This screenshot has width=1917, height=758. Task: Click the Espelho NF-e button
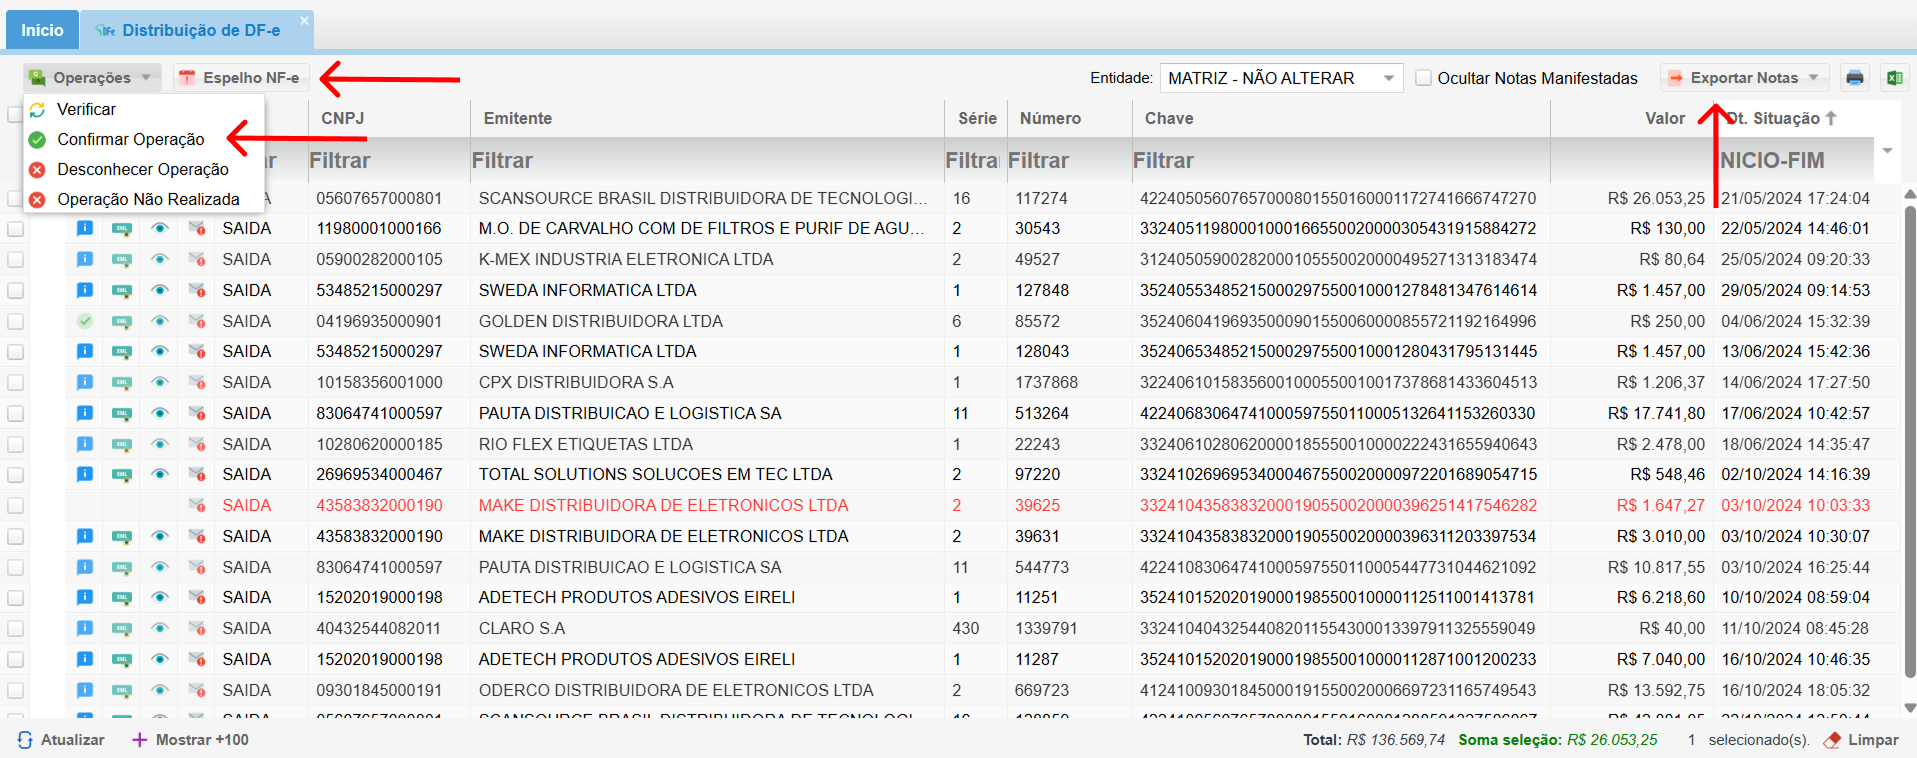point(240,78)
